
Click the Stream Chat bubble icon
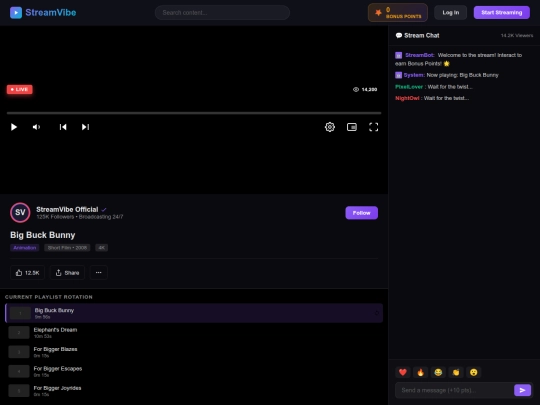click(399, 35)
